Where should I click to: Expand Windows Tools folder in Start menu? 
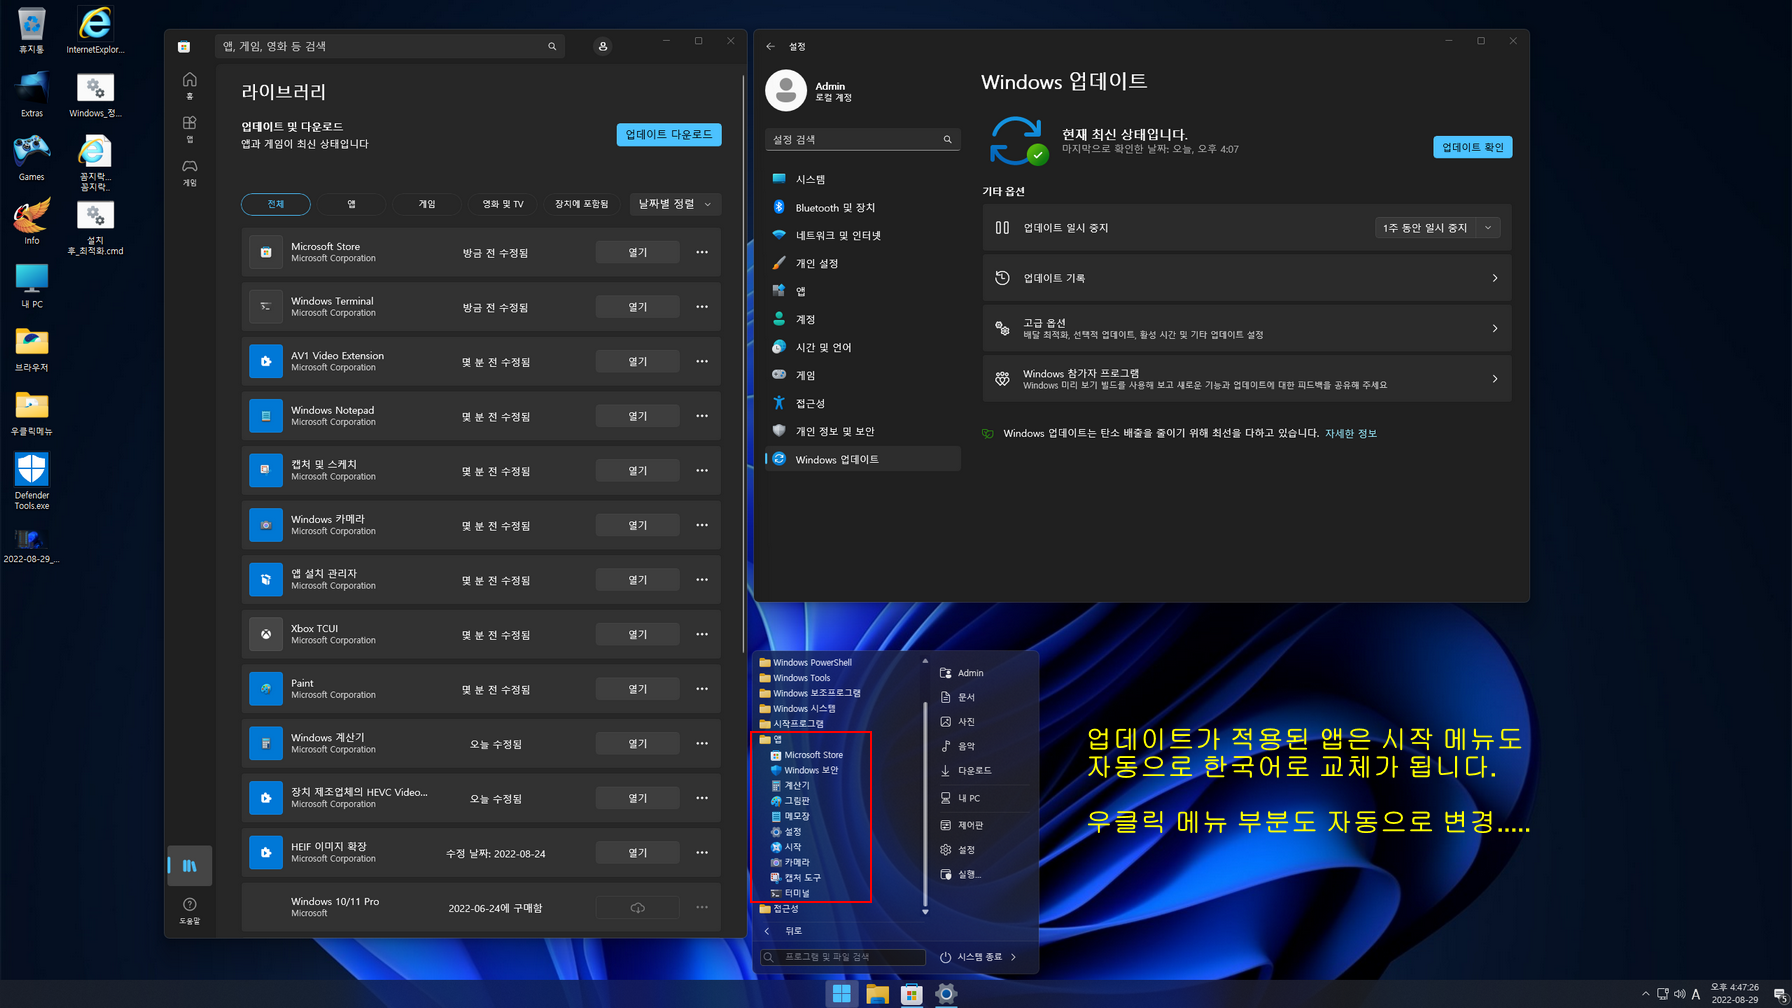click(794, 678)
